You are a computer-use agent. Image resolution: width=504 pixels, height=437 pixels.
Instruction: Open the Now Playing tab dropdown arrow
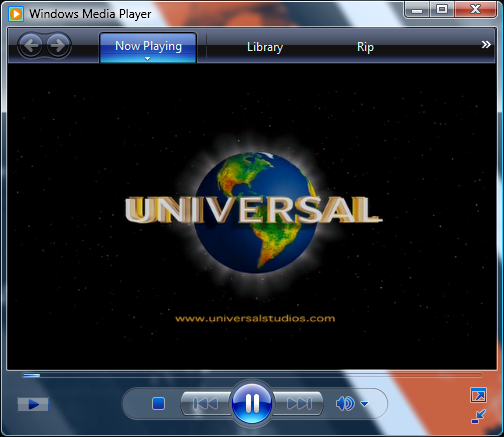[147, 59]
